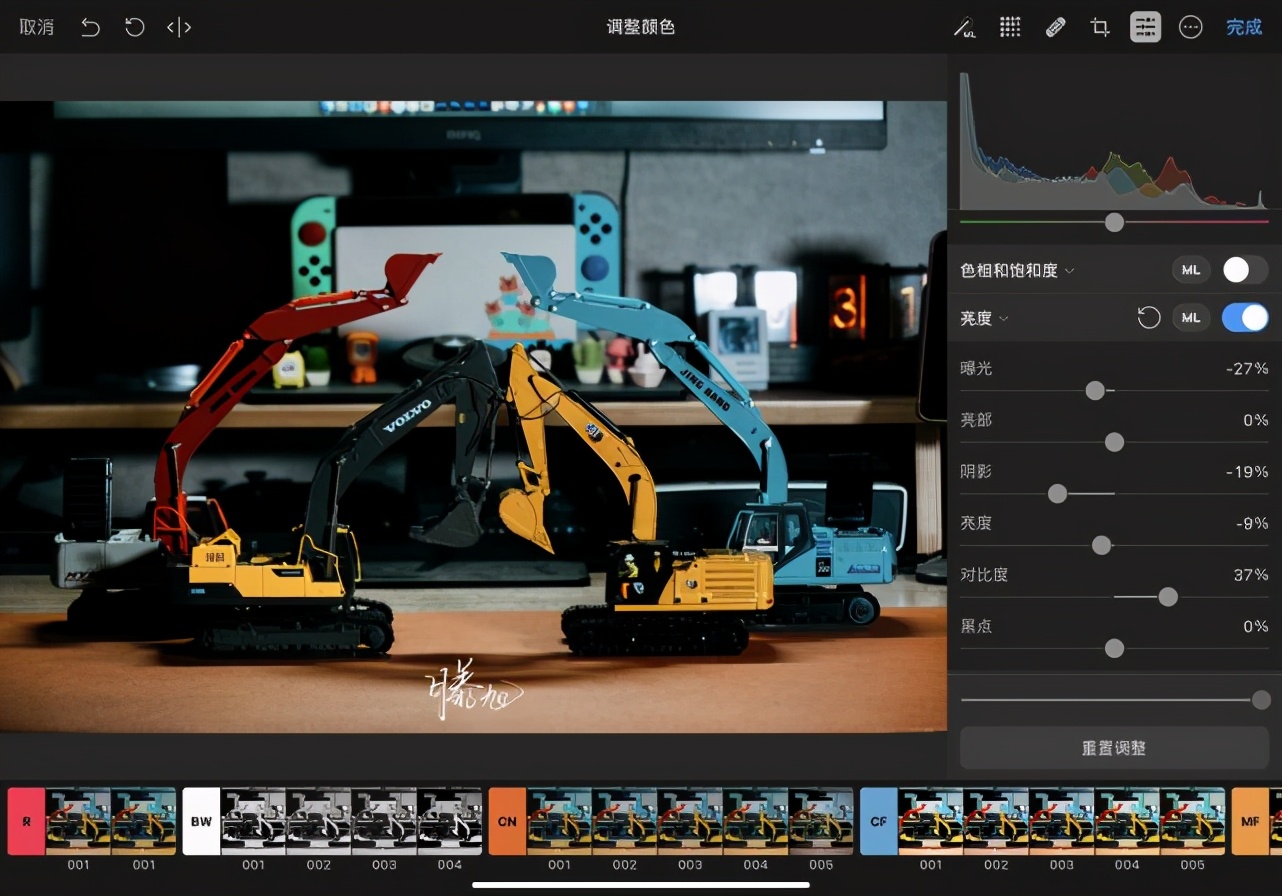Apply ML Enhance with the magic wand
Image resolution: width=1282 pixels, height=896 pixels.
tap(964, 27)
